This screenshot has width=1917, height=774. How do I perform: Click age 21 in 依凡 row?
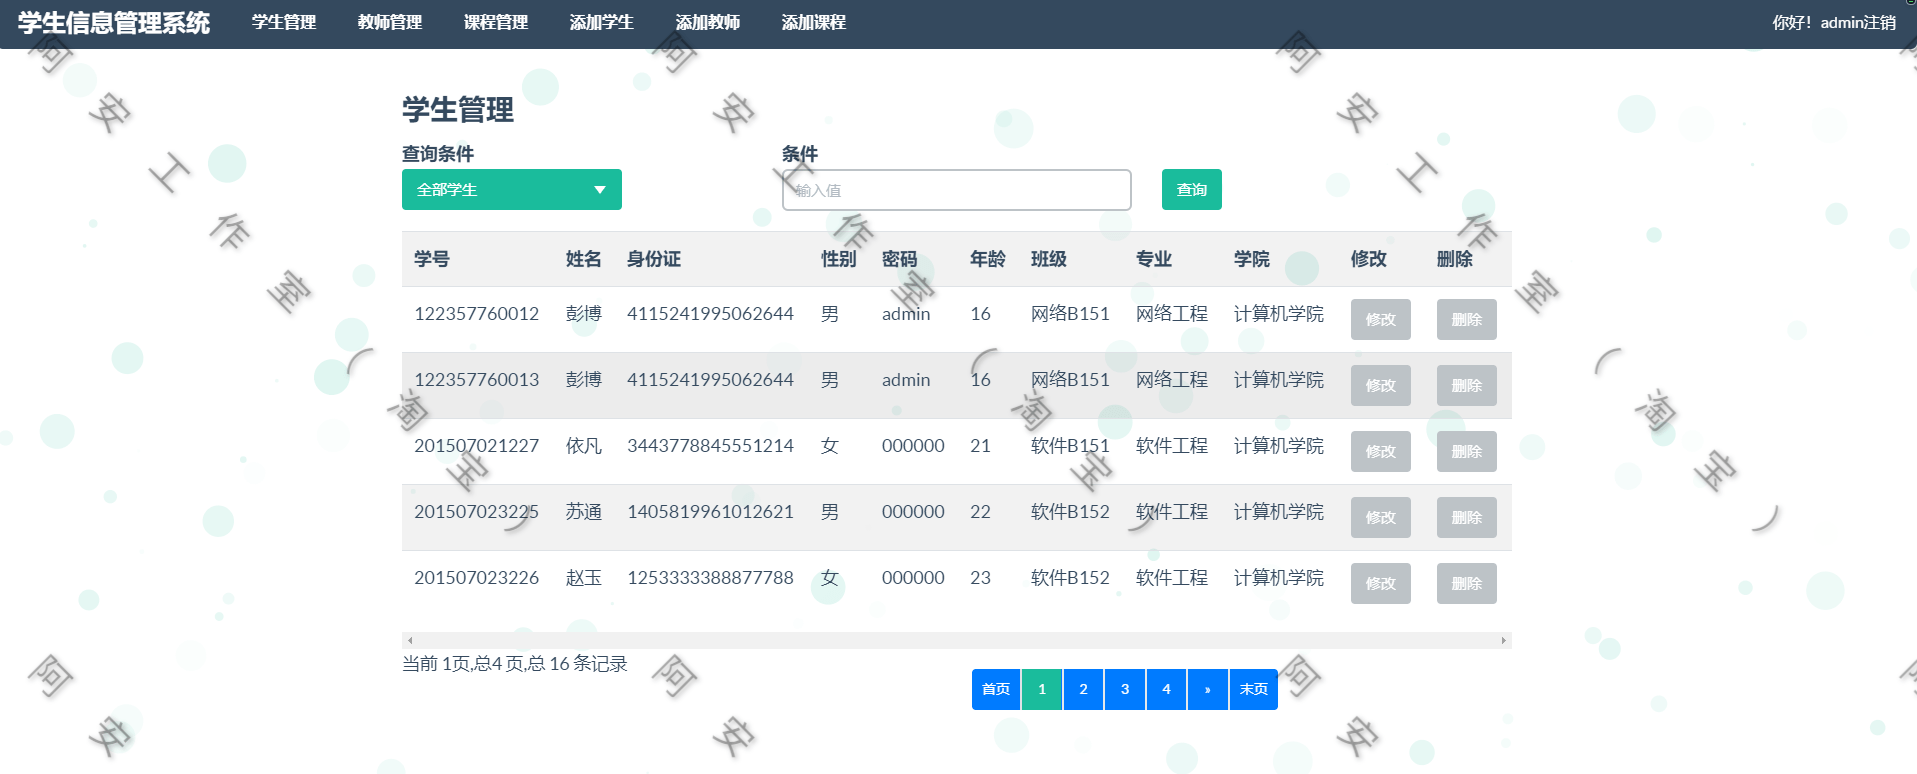pos(980,446)
